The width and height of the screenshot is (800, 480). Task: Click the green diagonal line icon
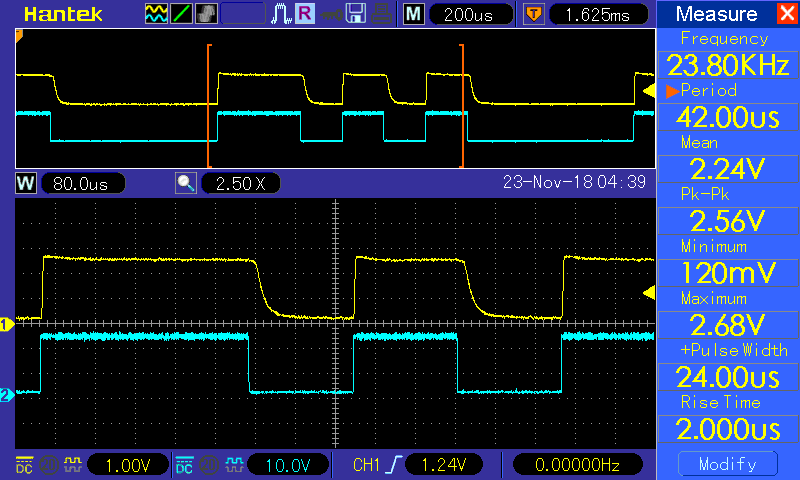182,14
